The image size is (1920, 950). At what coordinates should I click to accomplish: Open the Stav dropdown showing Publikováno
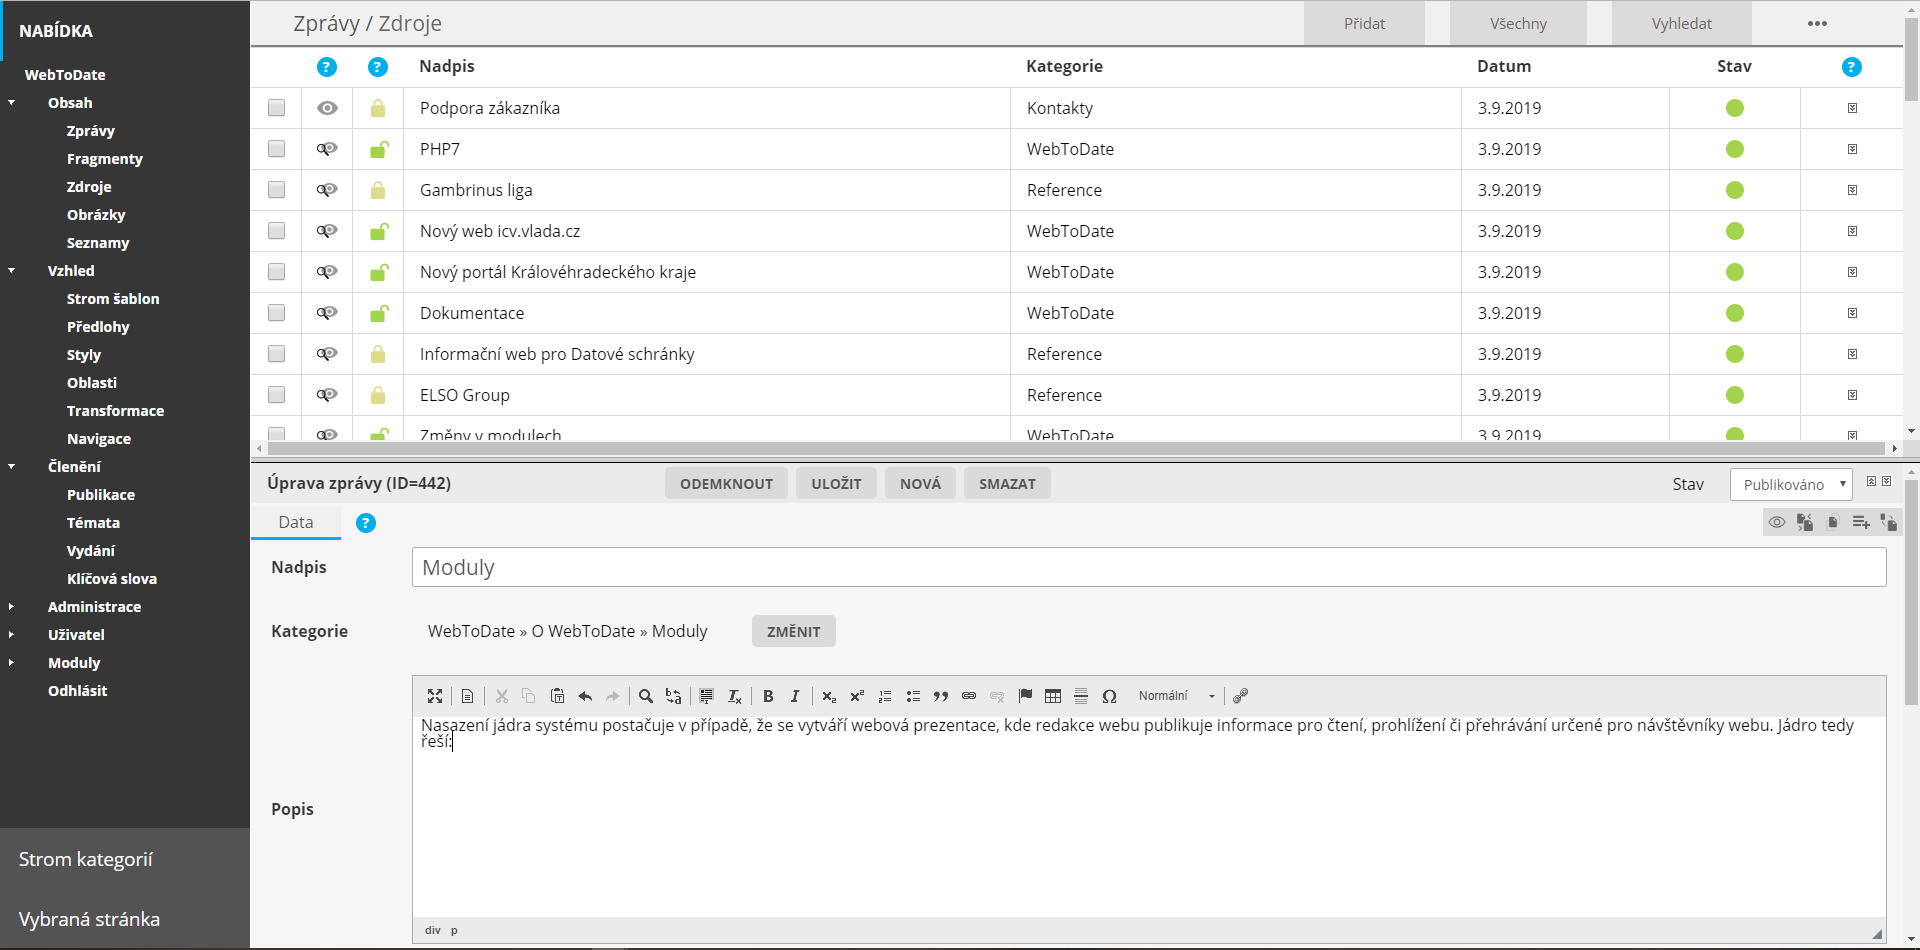1791,485
